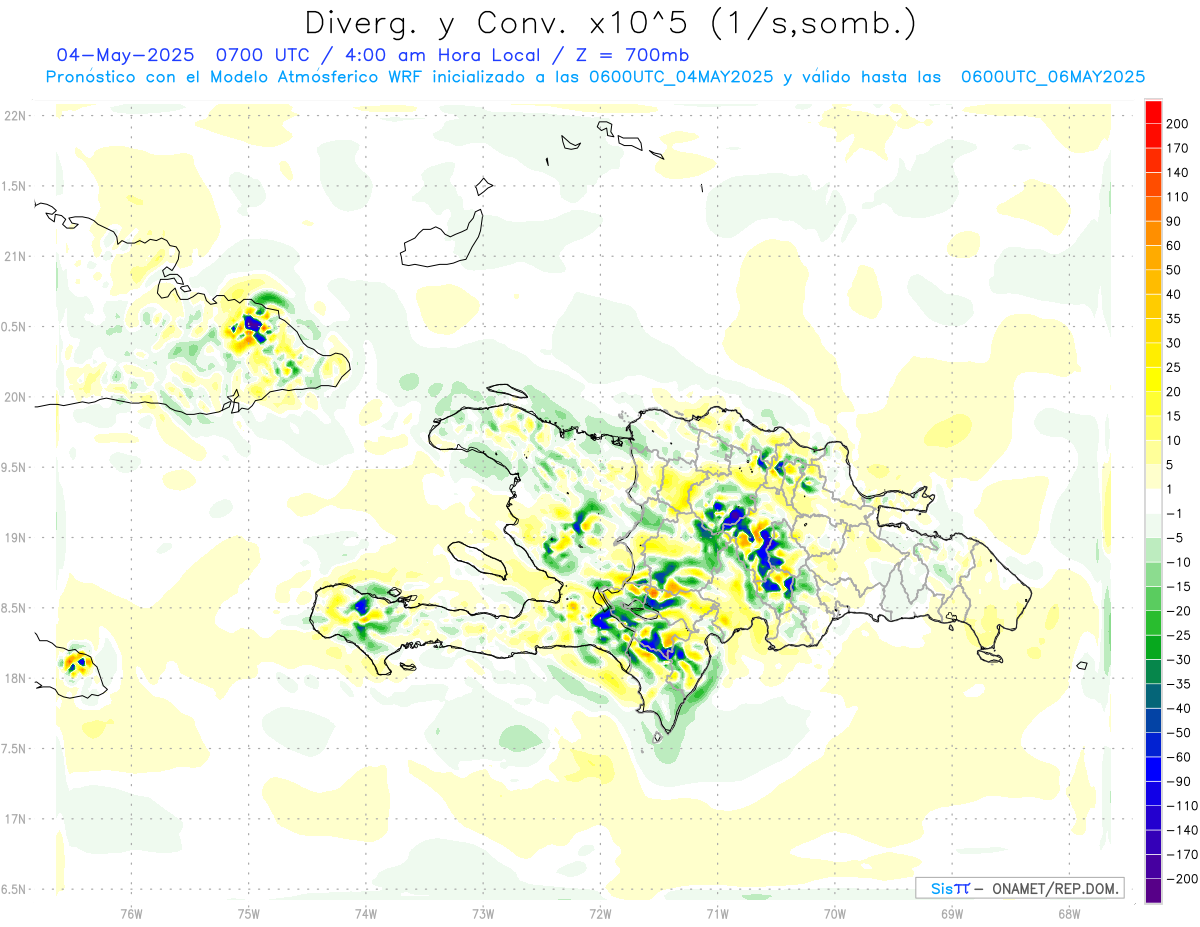Image resolution: width=1200 pixels, height=927 pixels.
Task: Click the white swatch between 1 and -1
Action: tap(1153, 501)
